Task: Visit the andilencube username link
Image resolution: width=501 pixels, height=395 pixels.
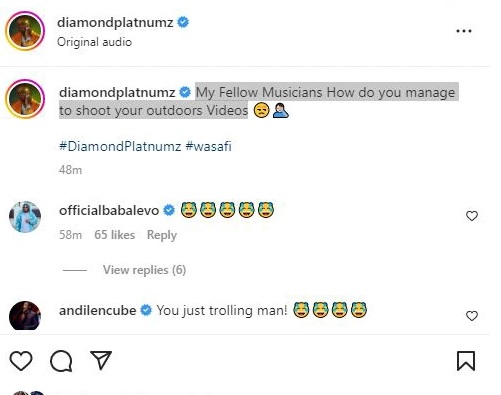Action: coord(98,310)
